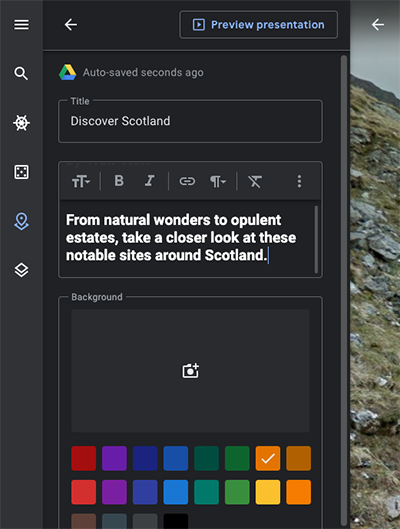The width and height of the screenshot is (400, 529).
Task: Select the bright blue swatch in second row
Action: (x=176, y=492)
